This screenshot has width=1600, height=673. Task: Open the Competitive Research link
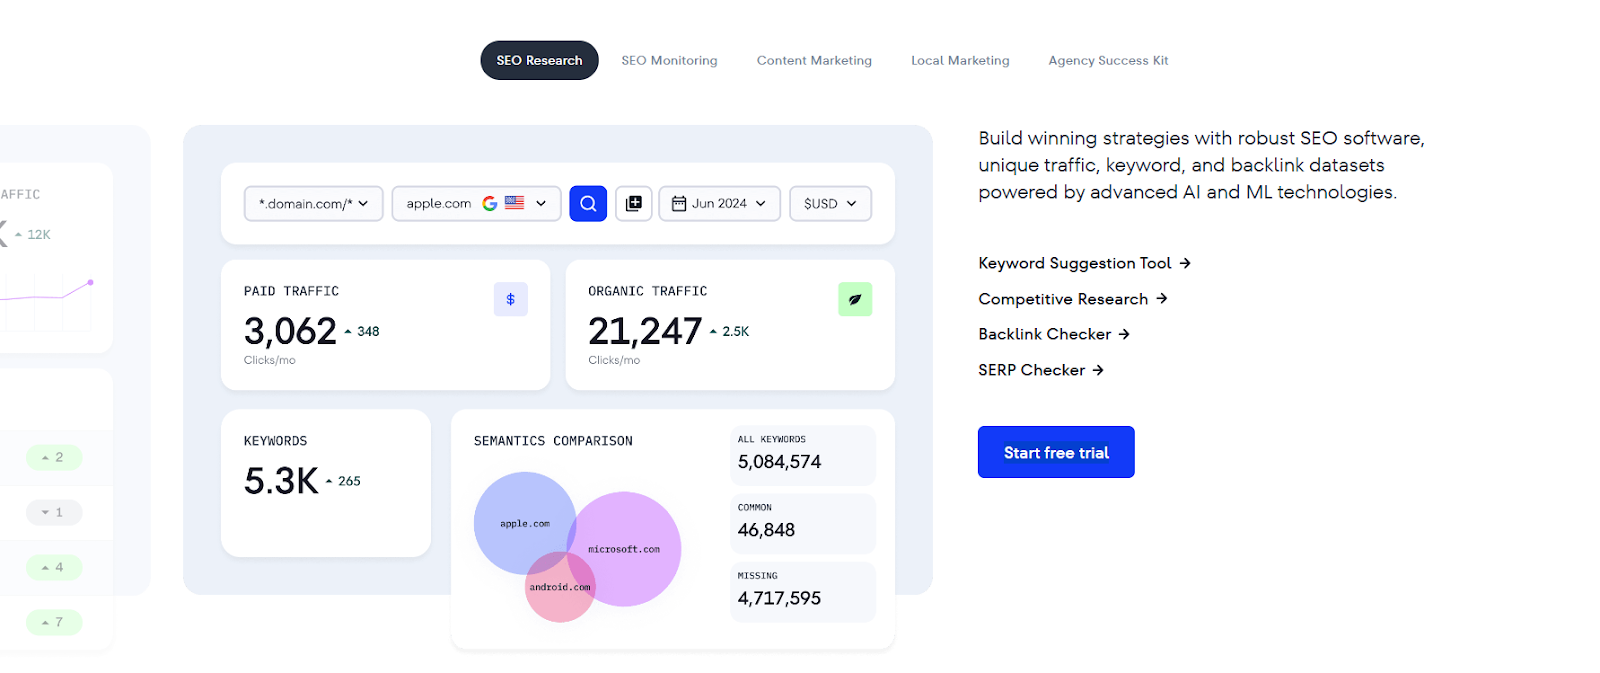coord(1073,298)
